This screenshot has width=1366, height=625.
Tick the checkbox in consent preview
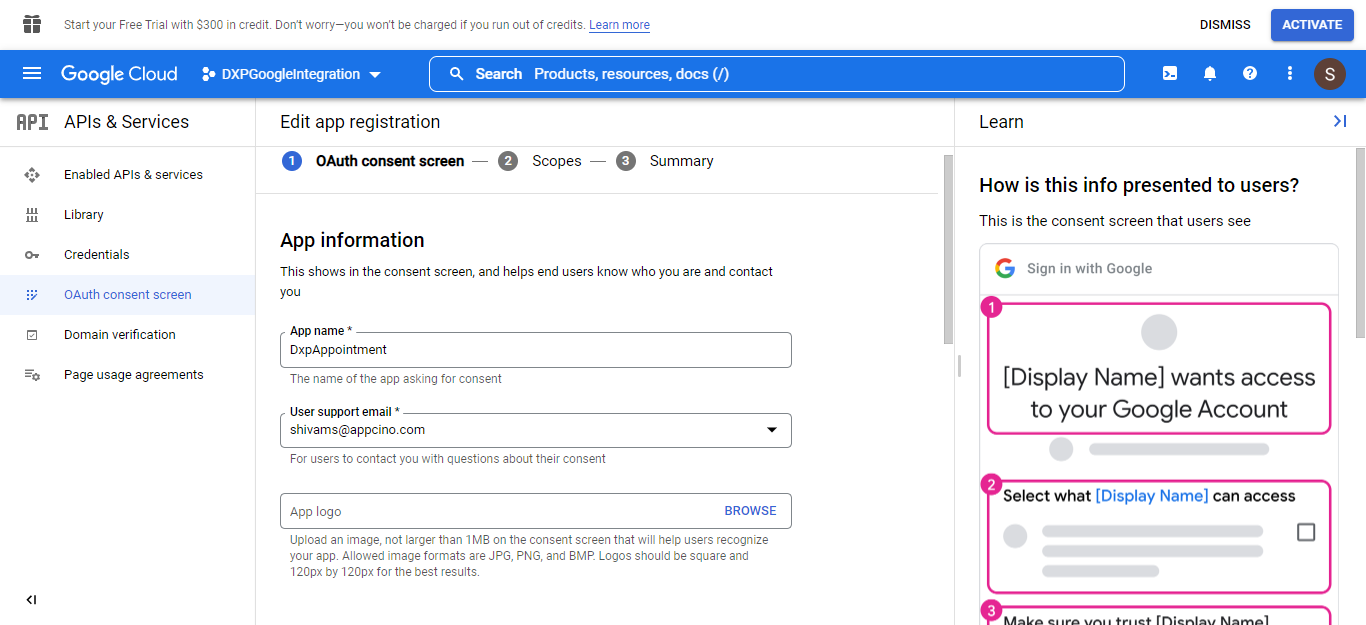[1305, 532]
